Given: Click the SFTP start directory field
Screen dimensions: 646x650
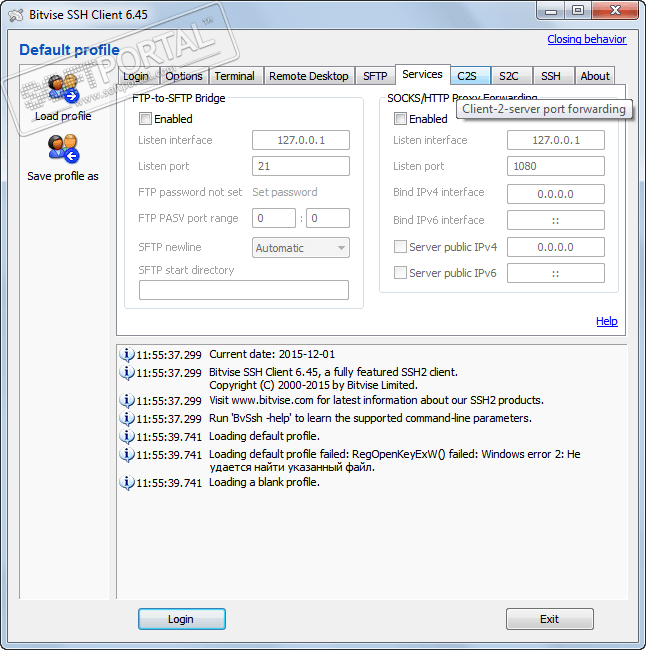Looking at the screenshot, I should pyautogui.click(x=244, y=290).
